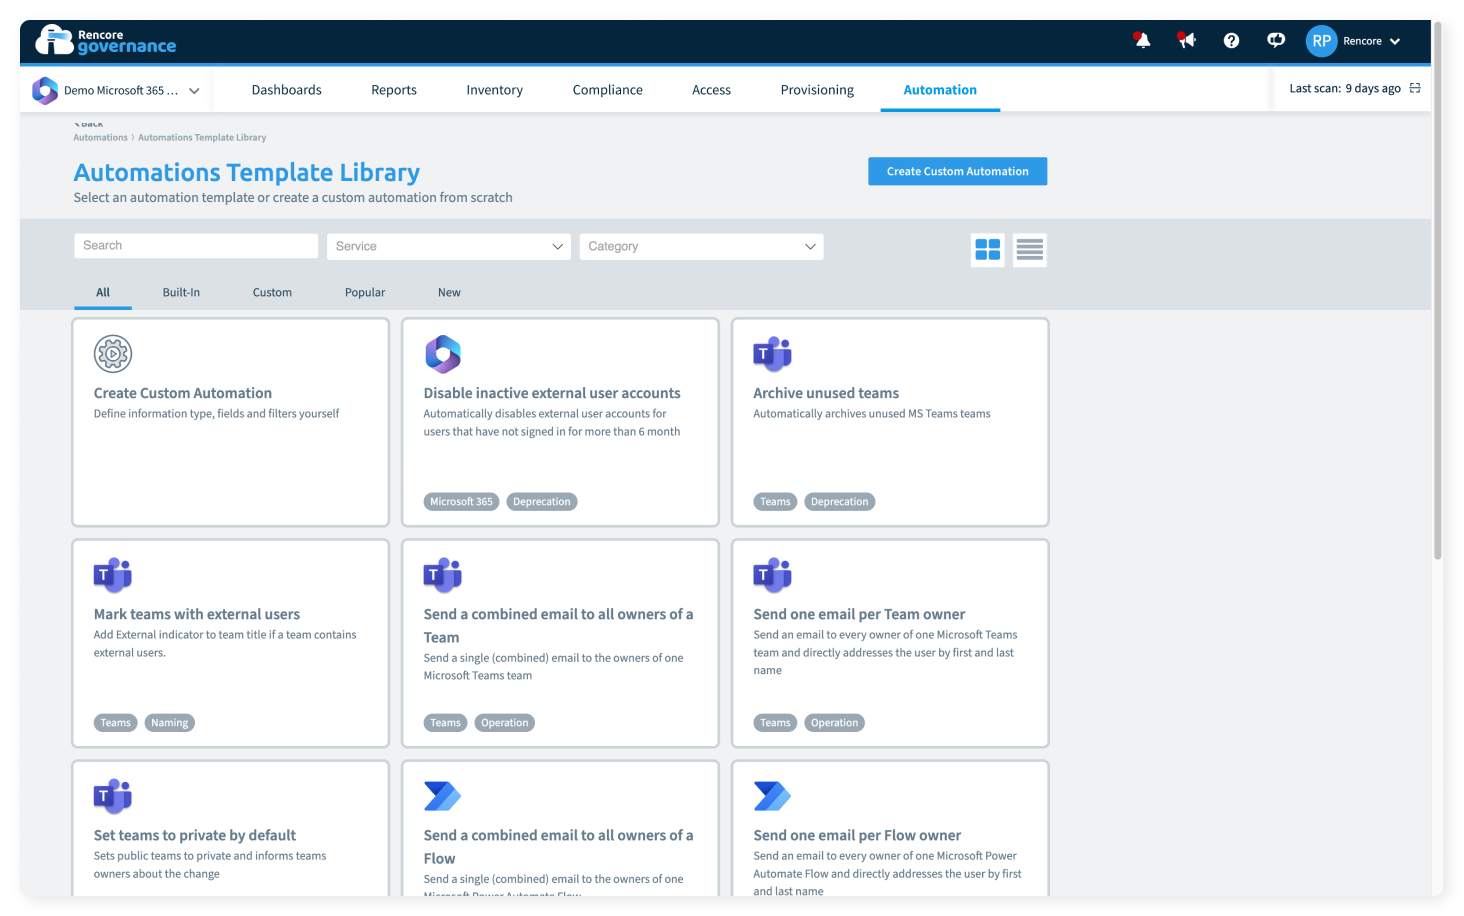The image size is (1464, 916).
Task: Go to the Access section
Action: click(712, 90)
